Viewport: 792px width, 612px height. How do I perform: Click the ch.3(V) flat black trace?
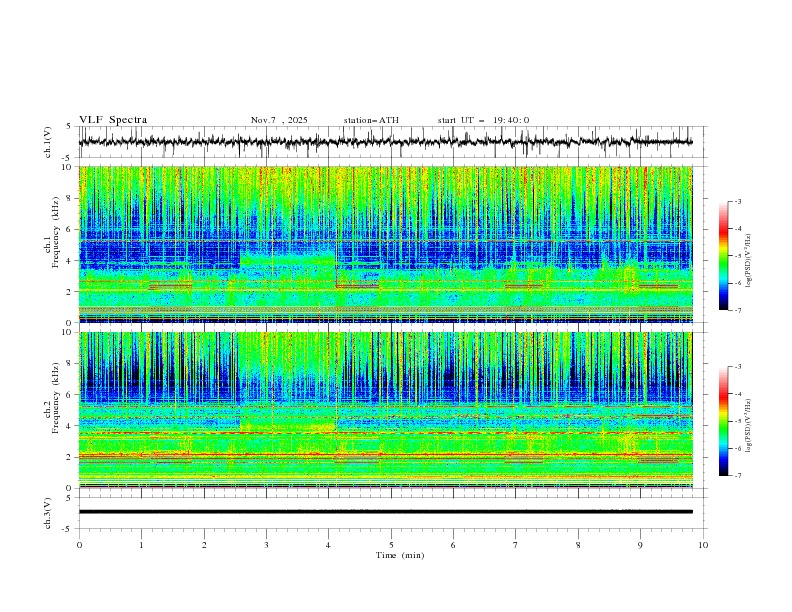(385, 512)
